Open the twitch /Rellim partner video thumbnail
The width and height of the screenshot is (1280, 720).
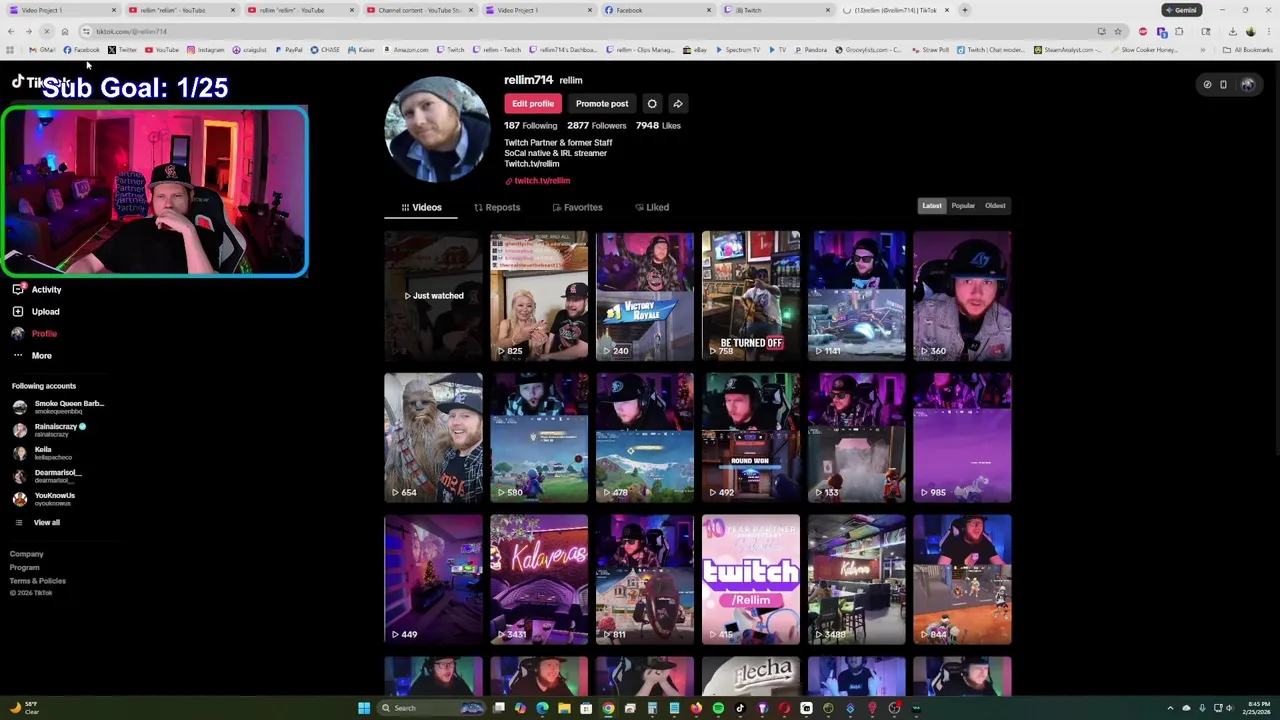[x=751, y=580]
